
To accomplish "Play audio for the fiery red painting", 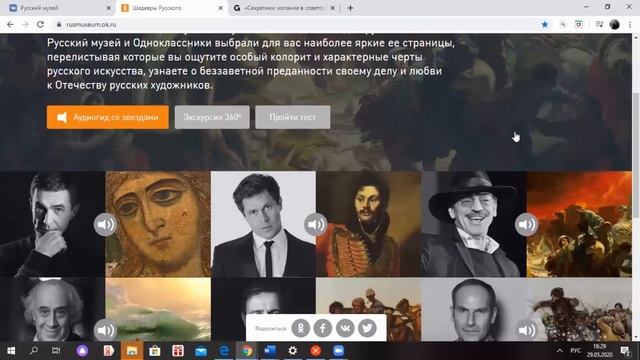I will pyautogui.click(x=526, y=224).
